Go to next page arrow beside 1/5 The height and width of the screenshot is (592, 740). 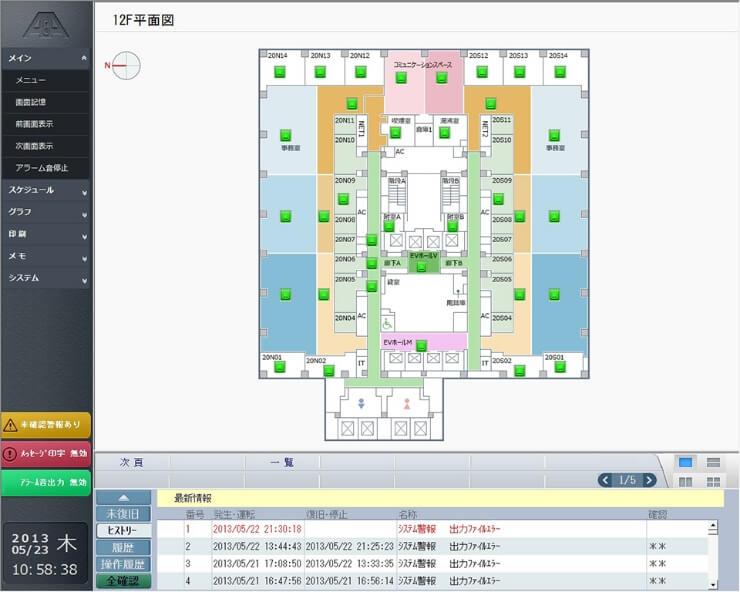649,480
